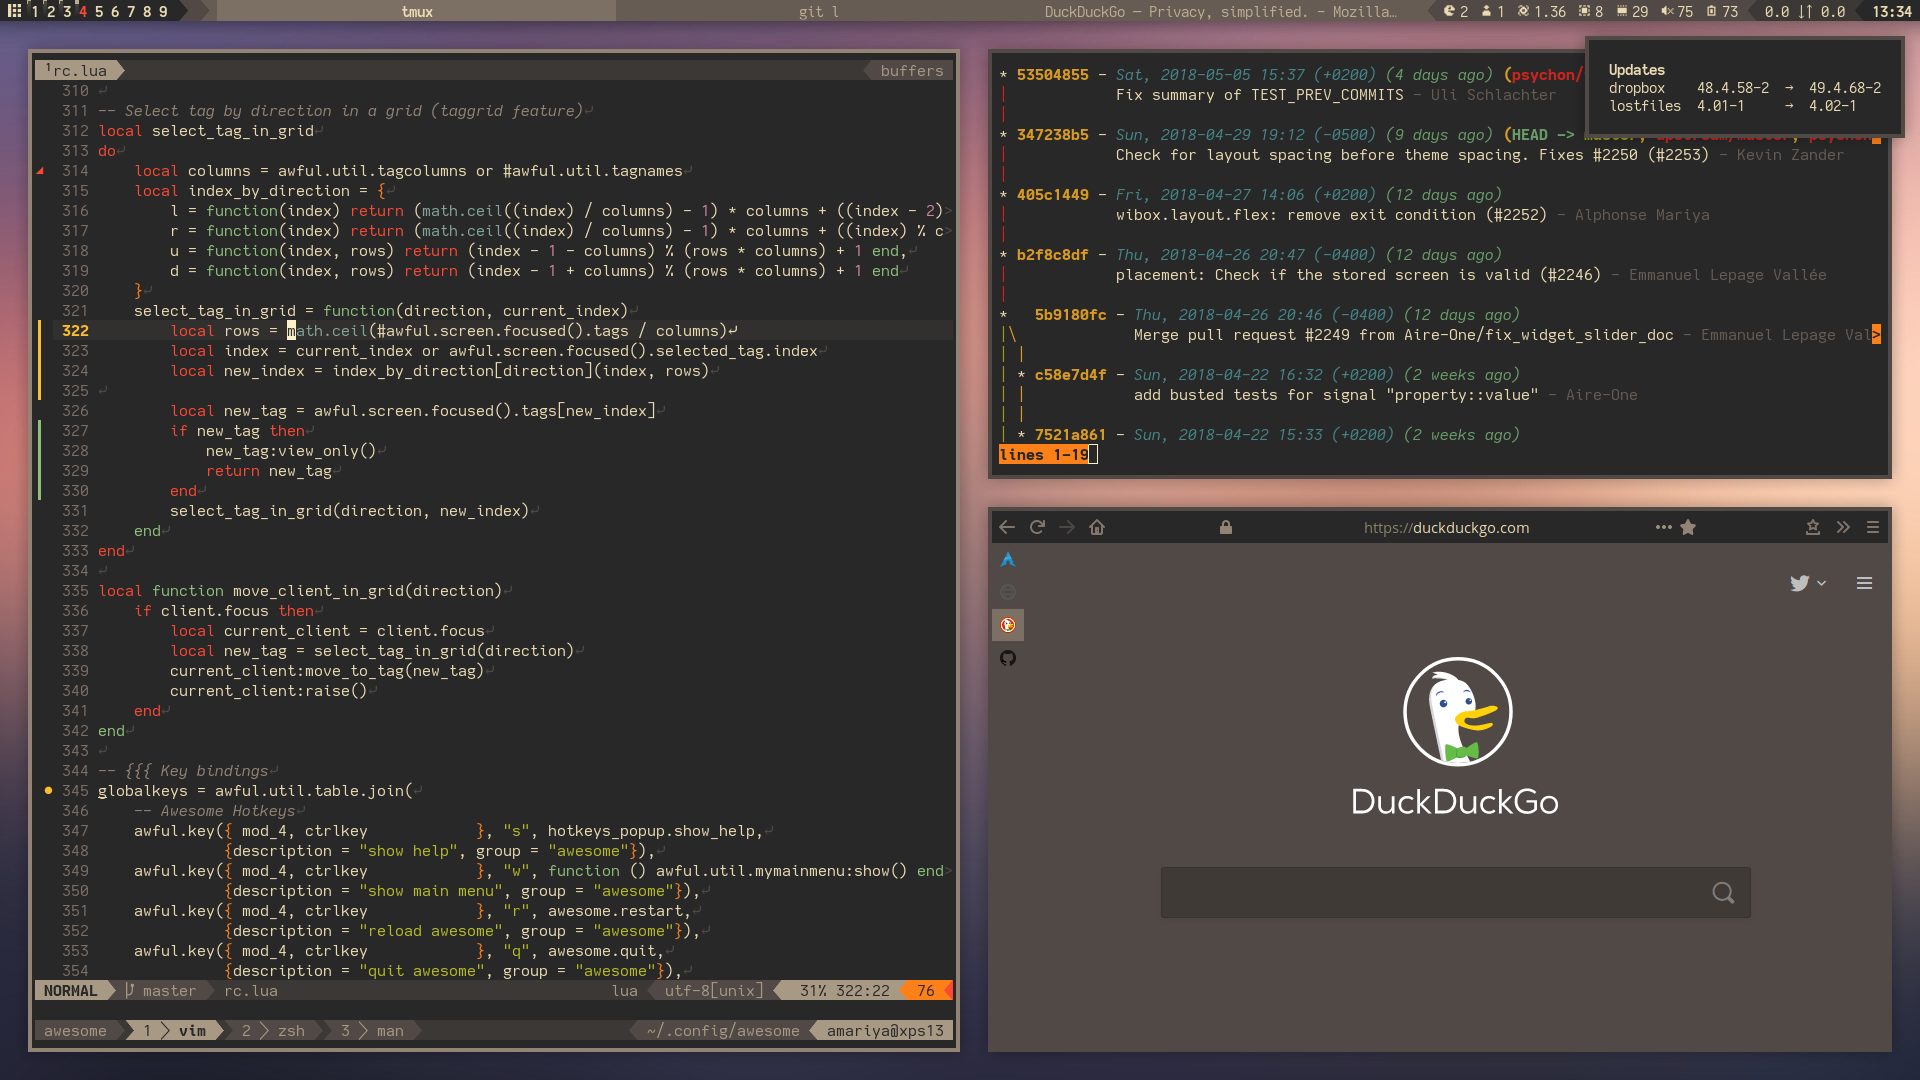Viewport: 1920px width, 1080px height.
Task: Show more tools via double-chevron overflow
Action: (x=1843, y=528)
